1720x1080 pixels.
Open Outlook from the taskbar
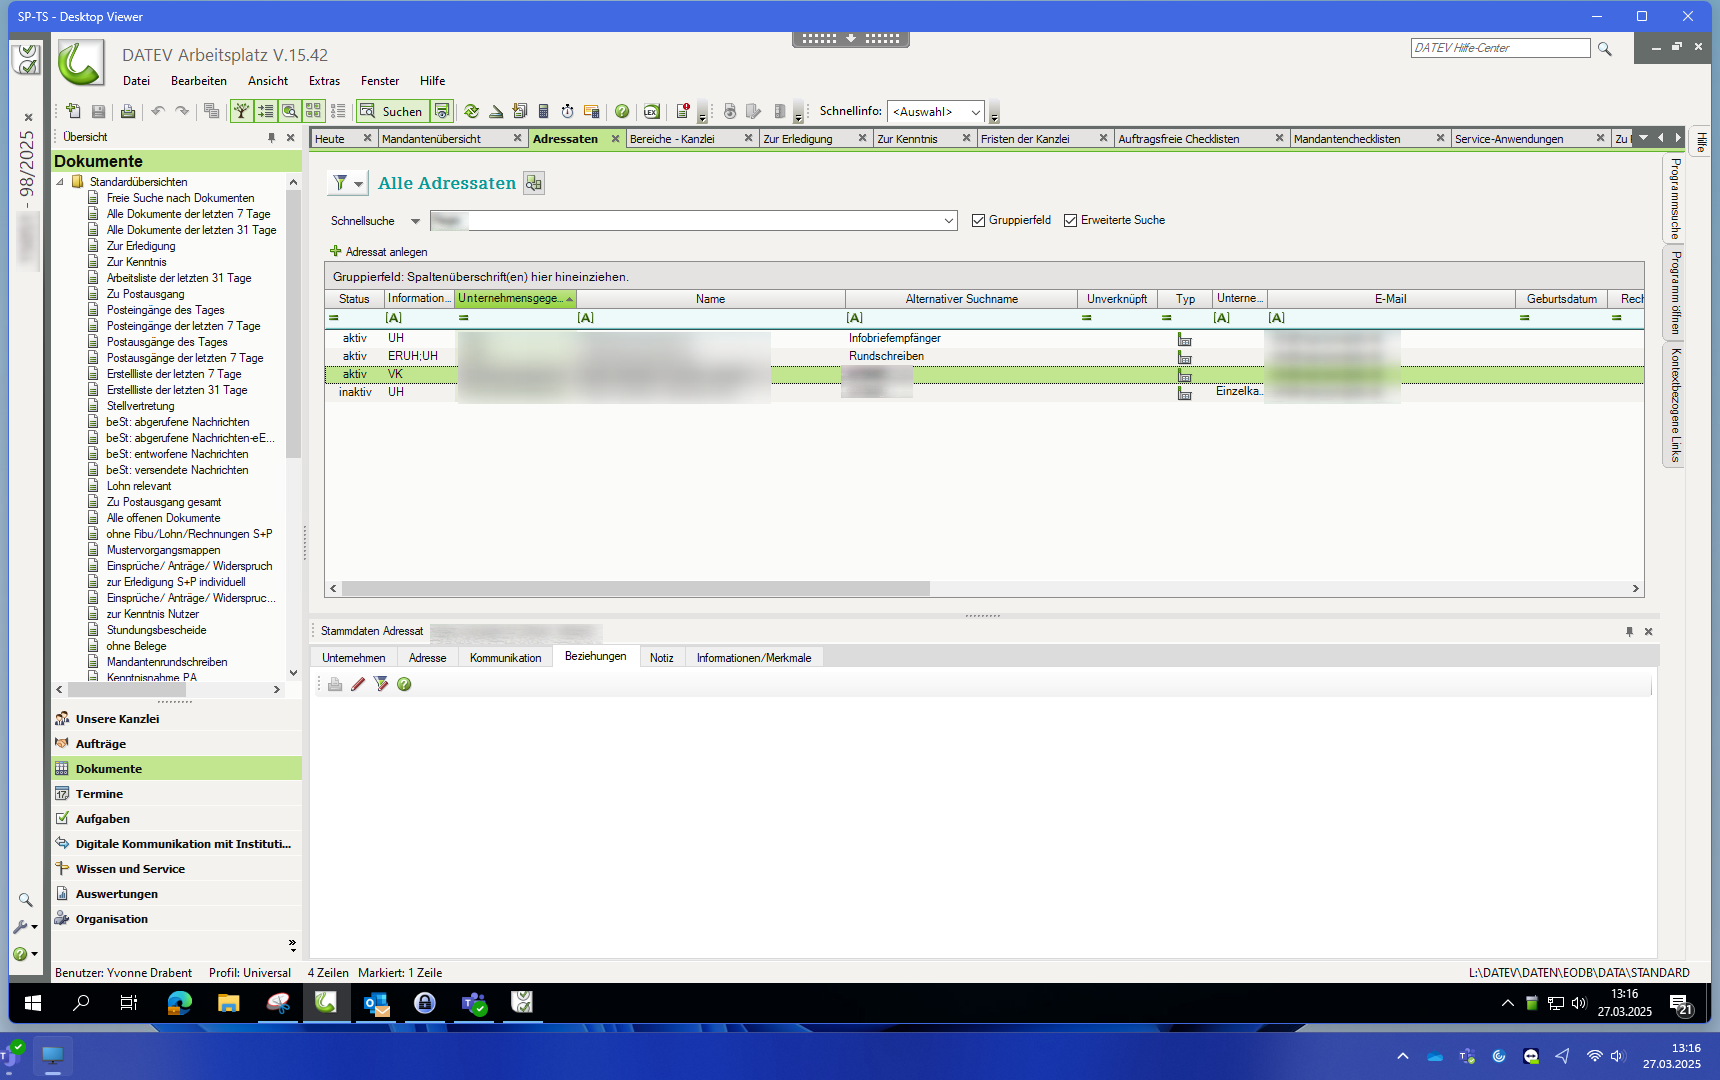[x=376, y=1003]
